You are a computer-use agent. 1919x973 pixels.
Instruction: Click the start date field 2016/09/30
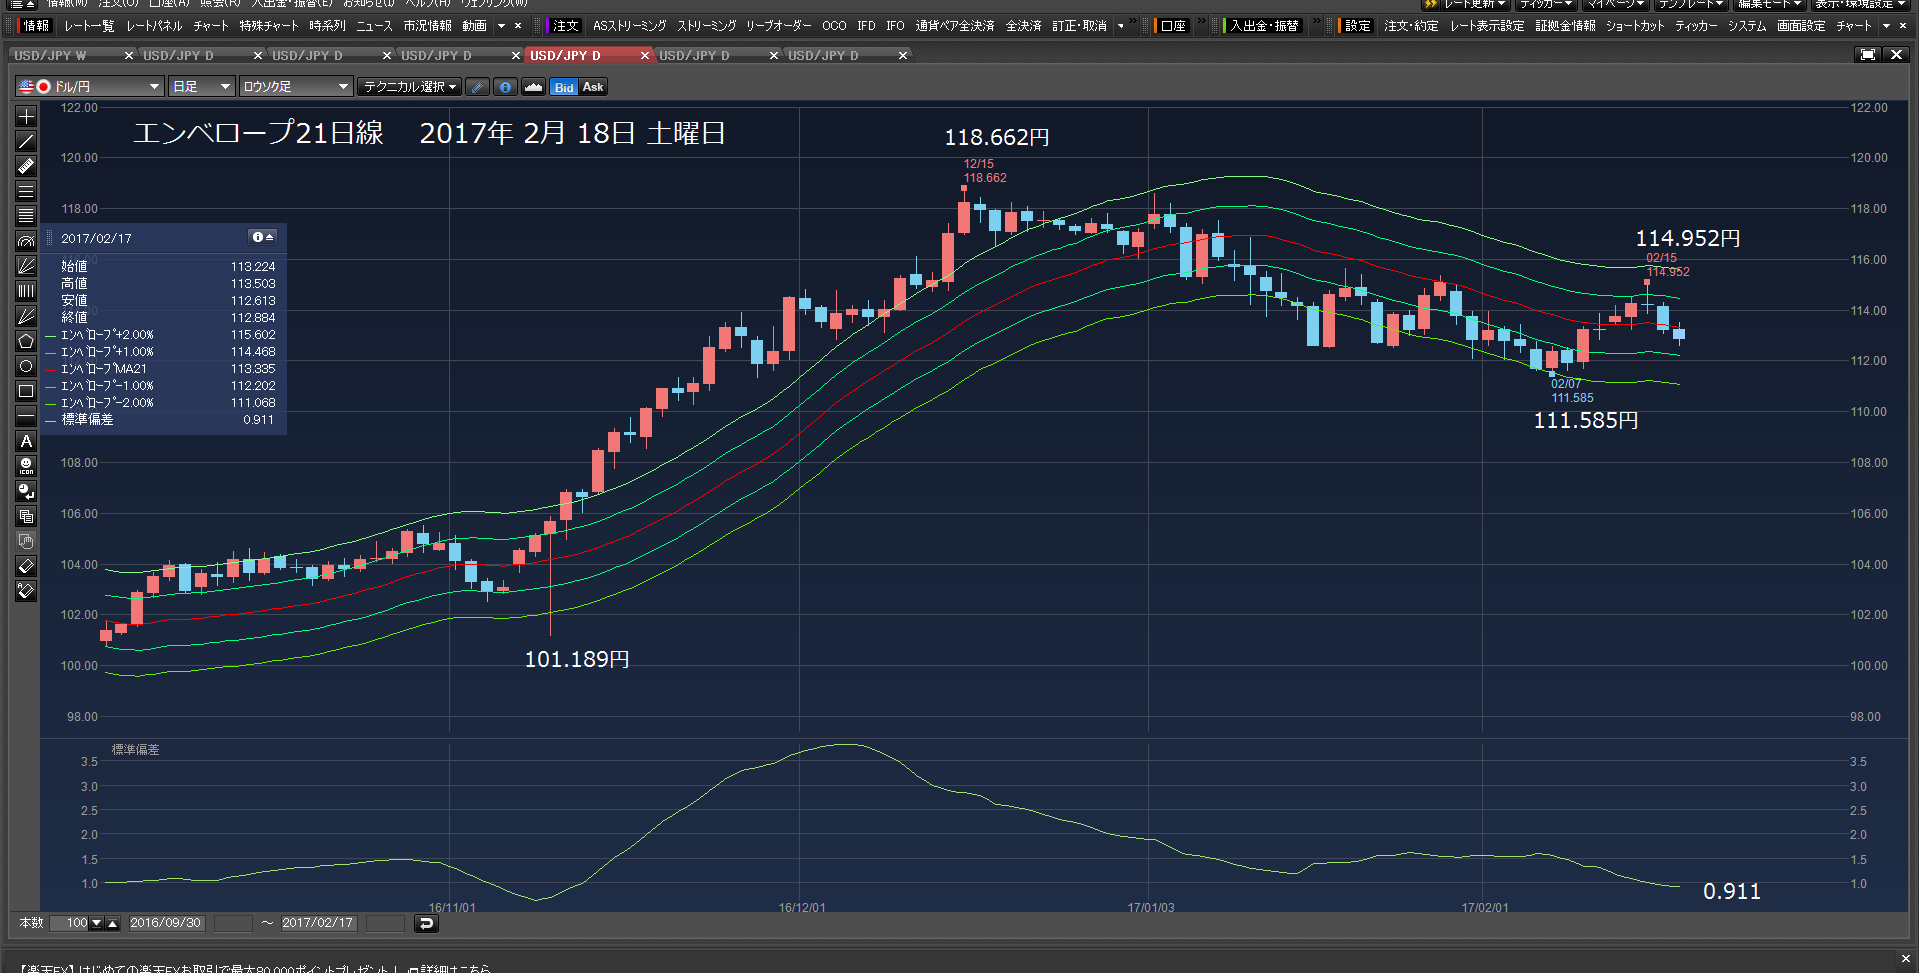[x=166, y=923]
